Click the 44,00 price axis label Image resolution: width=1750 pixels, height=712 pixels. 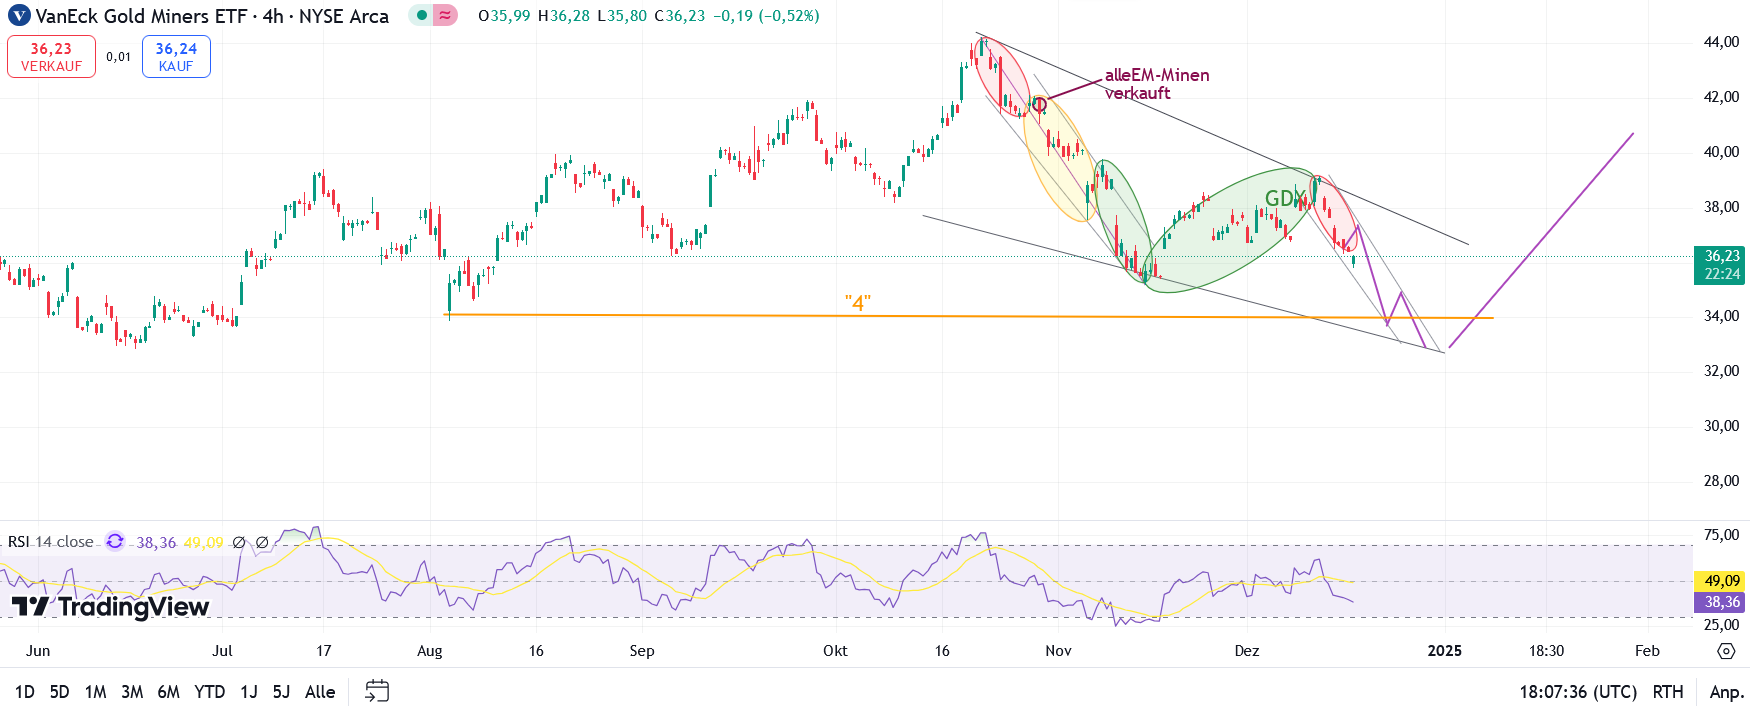pyautogui.click(x=1721, y=42)
